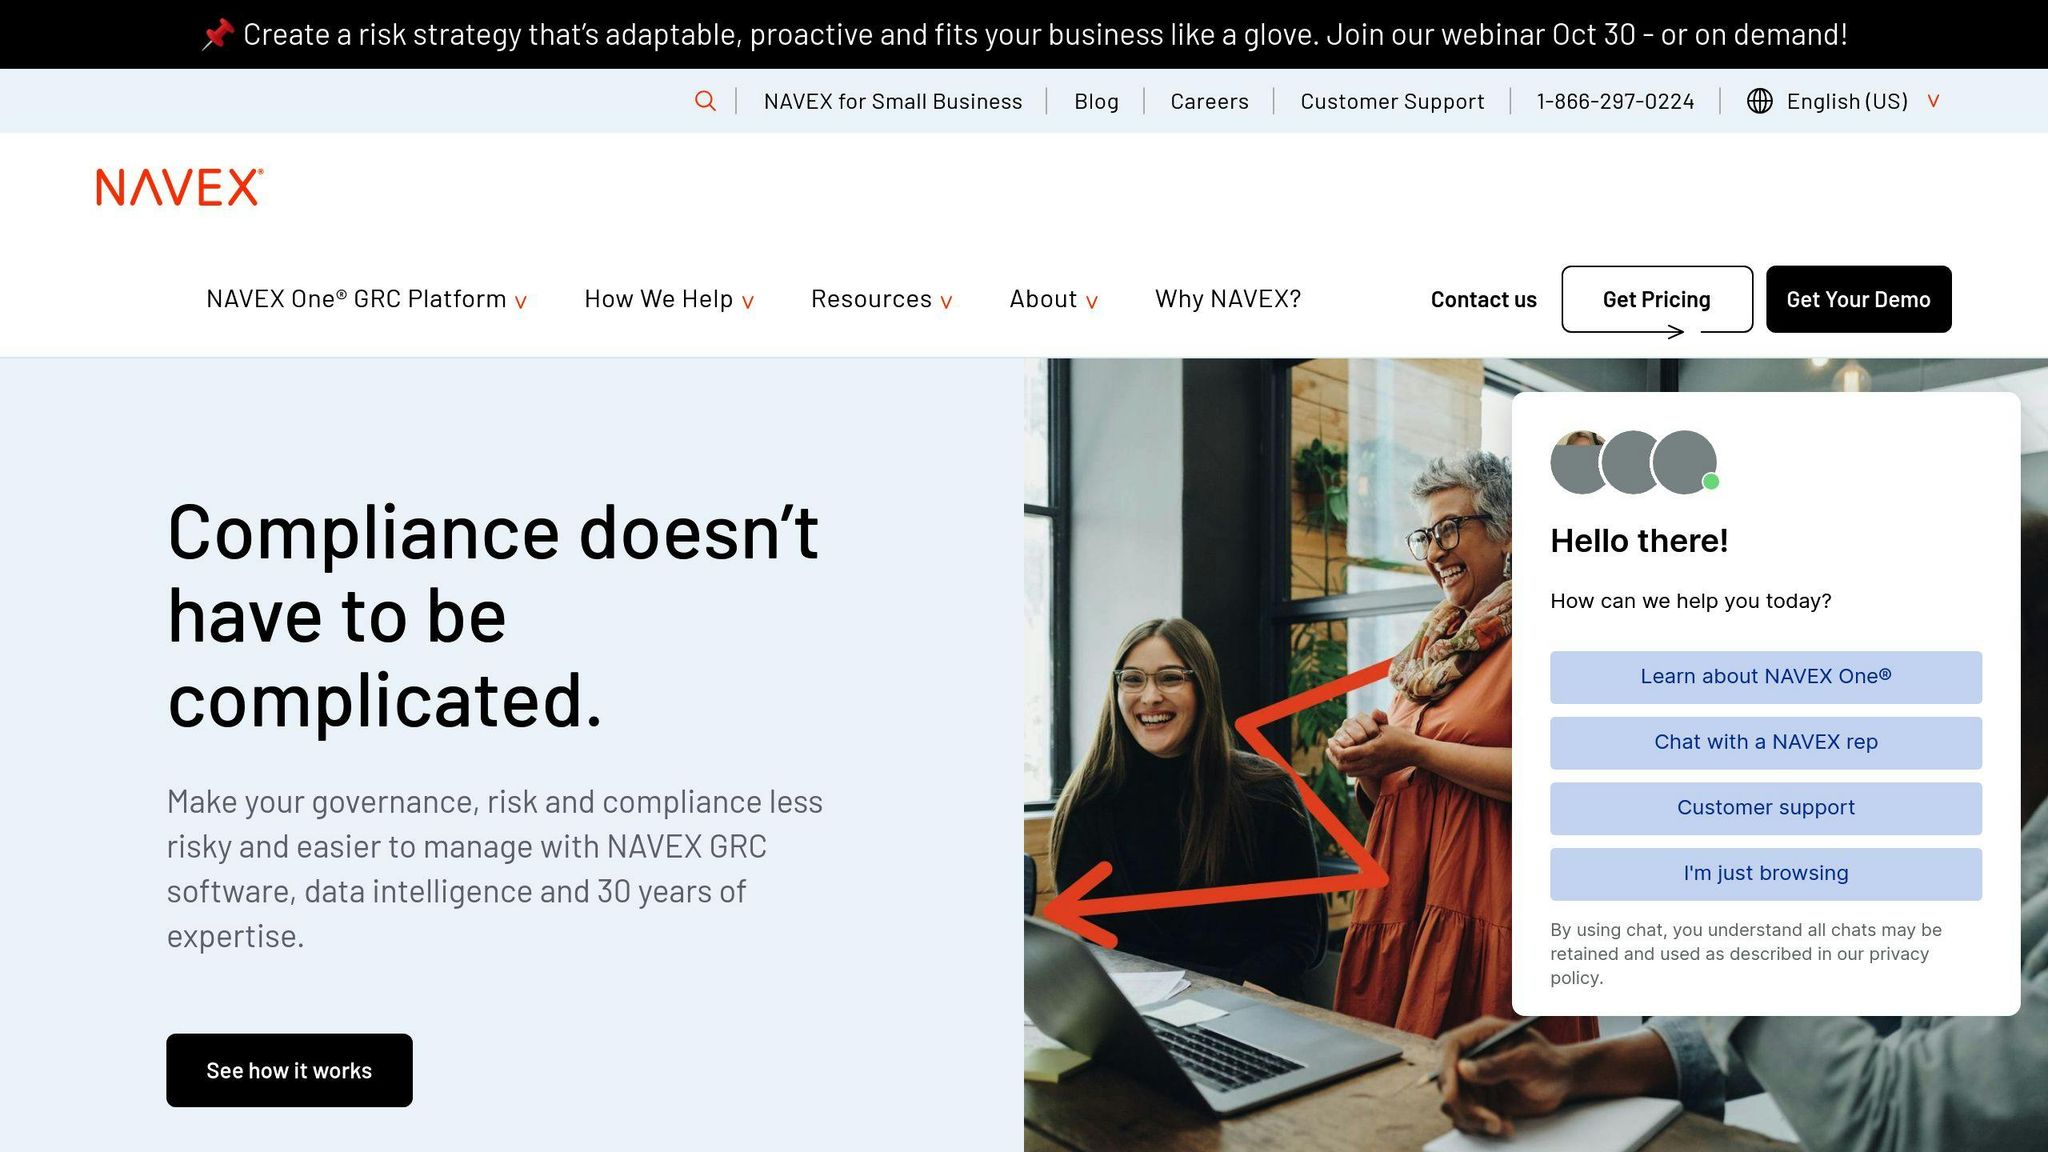2048x1152 pixels.
Task: Select Chat with a NAVEX rep
Action: (x=1764, y=742)
